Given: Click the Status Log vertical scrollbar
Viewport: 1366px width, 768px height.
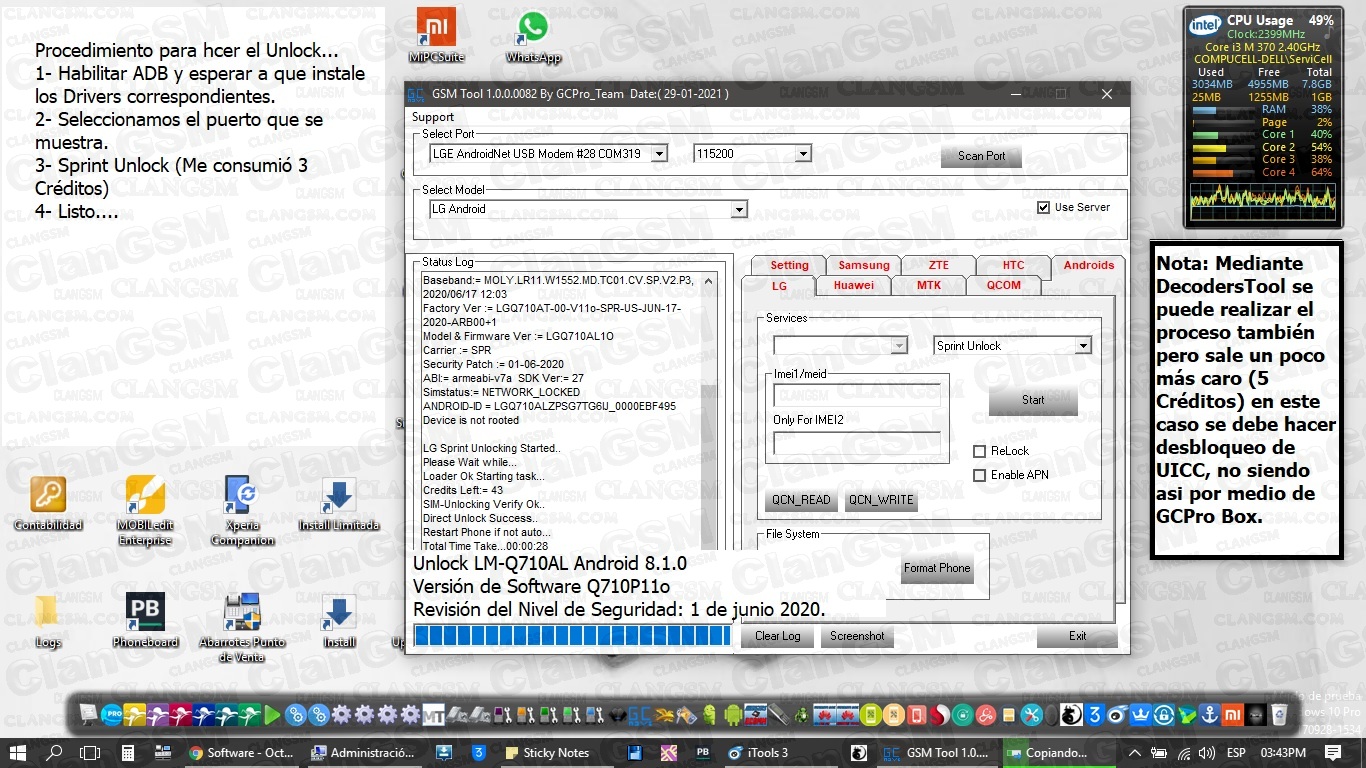Looking at the screenshot, I should point(709,411).
